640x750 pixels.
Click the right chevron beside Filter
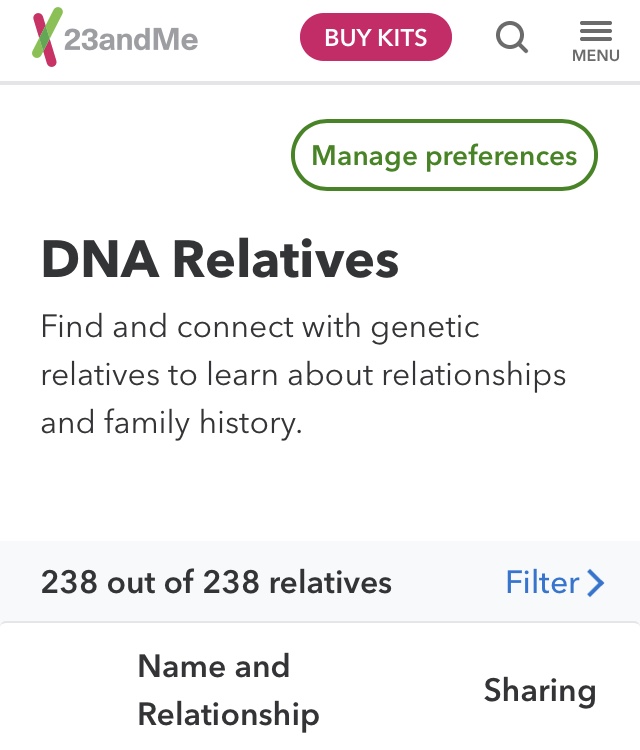tap(596, 582)
